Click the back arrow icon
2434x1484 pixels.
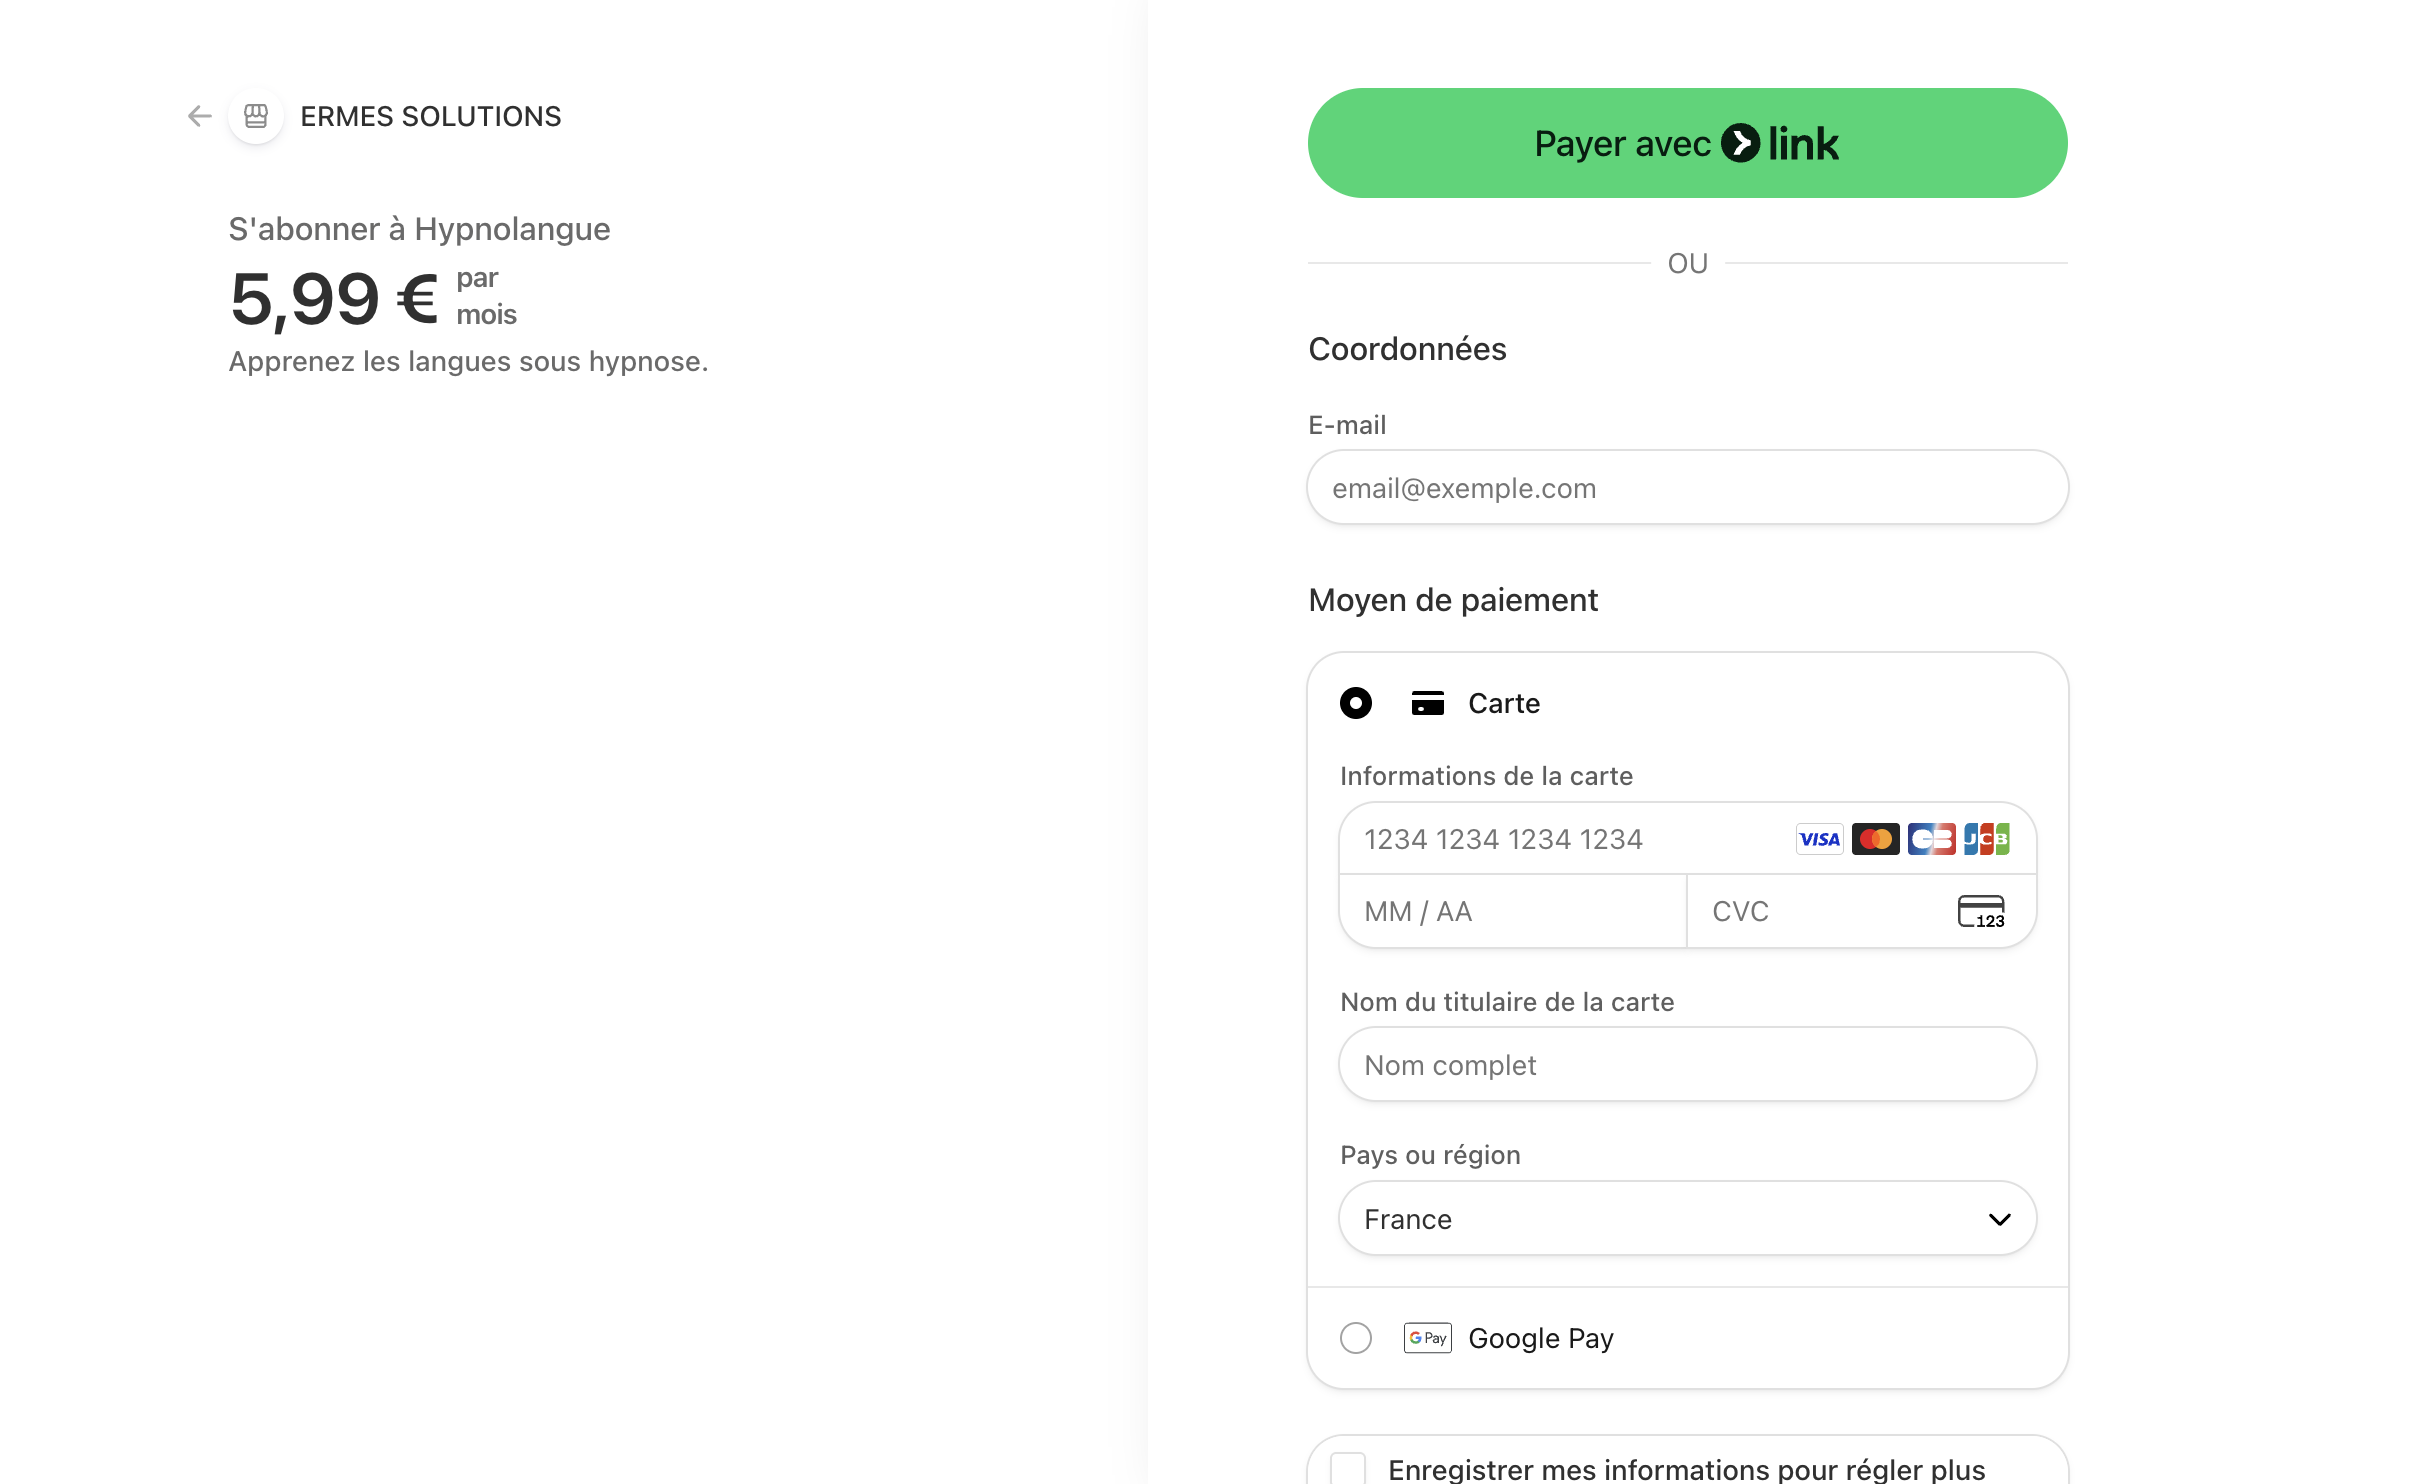[x=199, y=116]
